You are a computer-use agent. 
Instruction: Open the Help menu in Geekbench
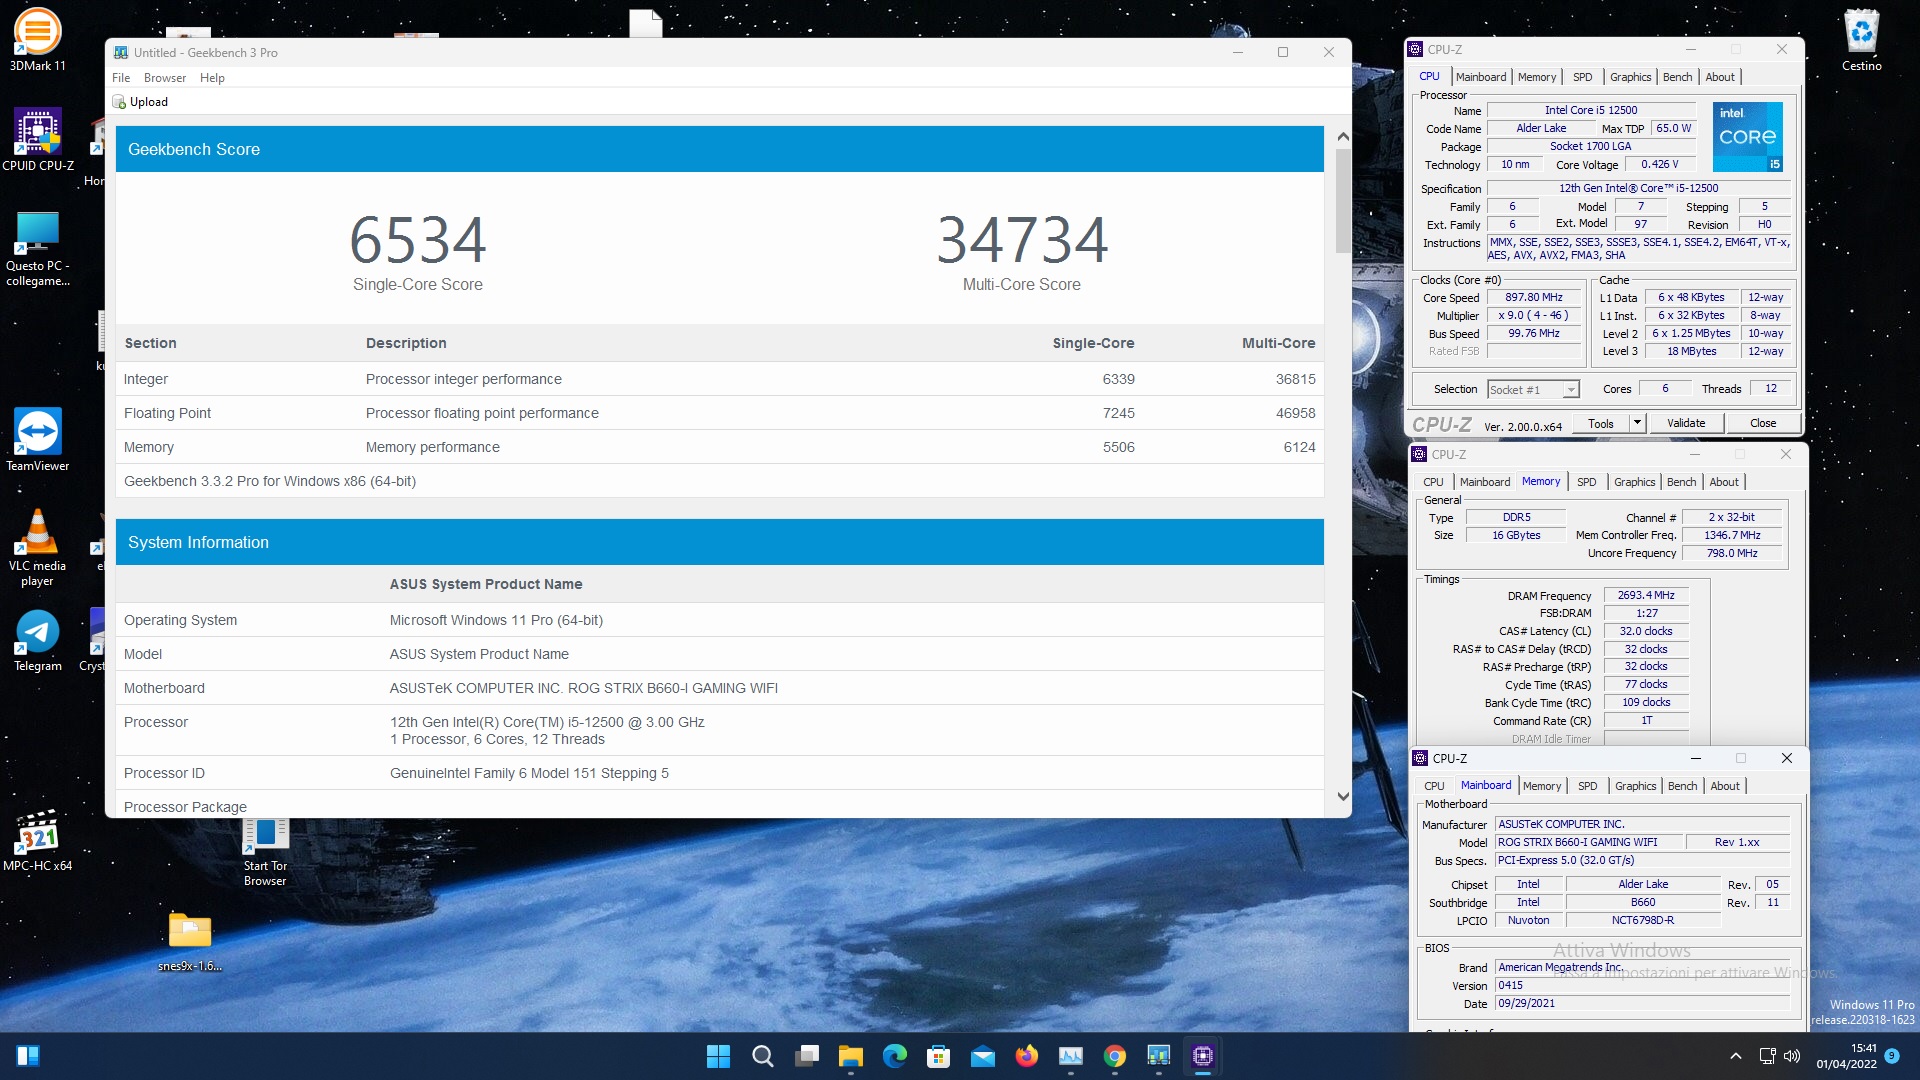[212, 78]
